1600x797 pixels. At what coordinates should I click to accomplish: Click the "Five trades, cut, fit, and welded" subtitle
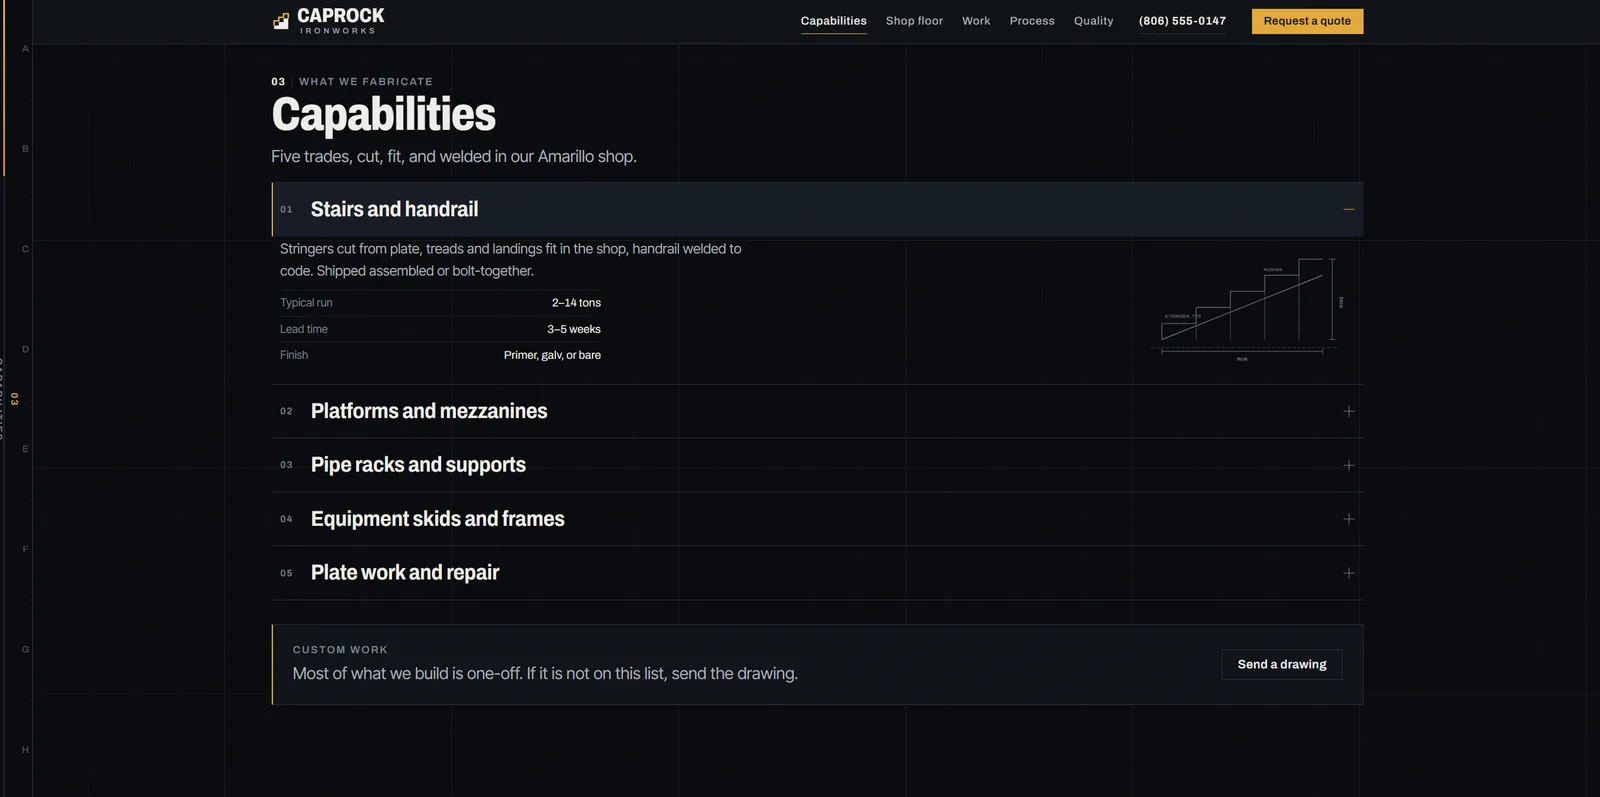pyautogui.click(x=454, y=157)
